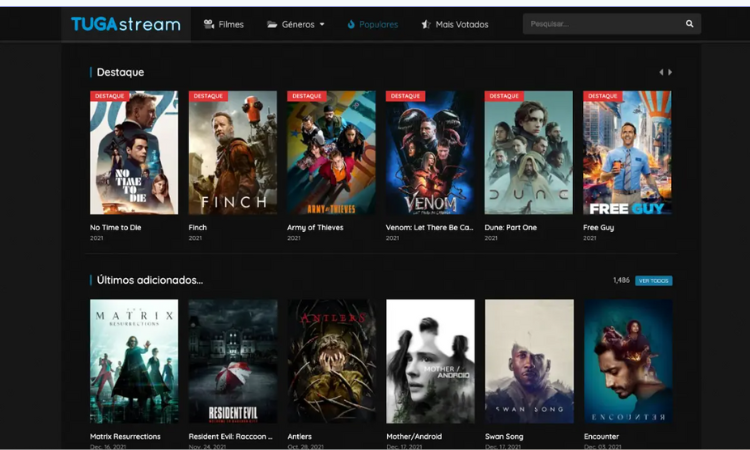Open the Encounter movie poster

628,361
